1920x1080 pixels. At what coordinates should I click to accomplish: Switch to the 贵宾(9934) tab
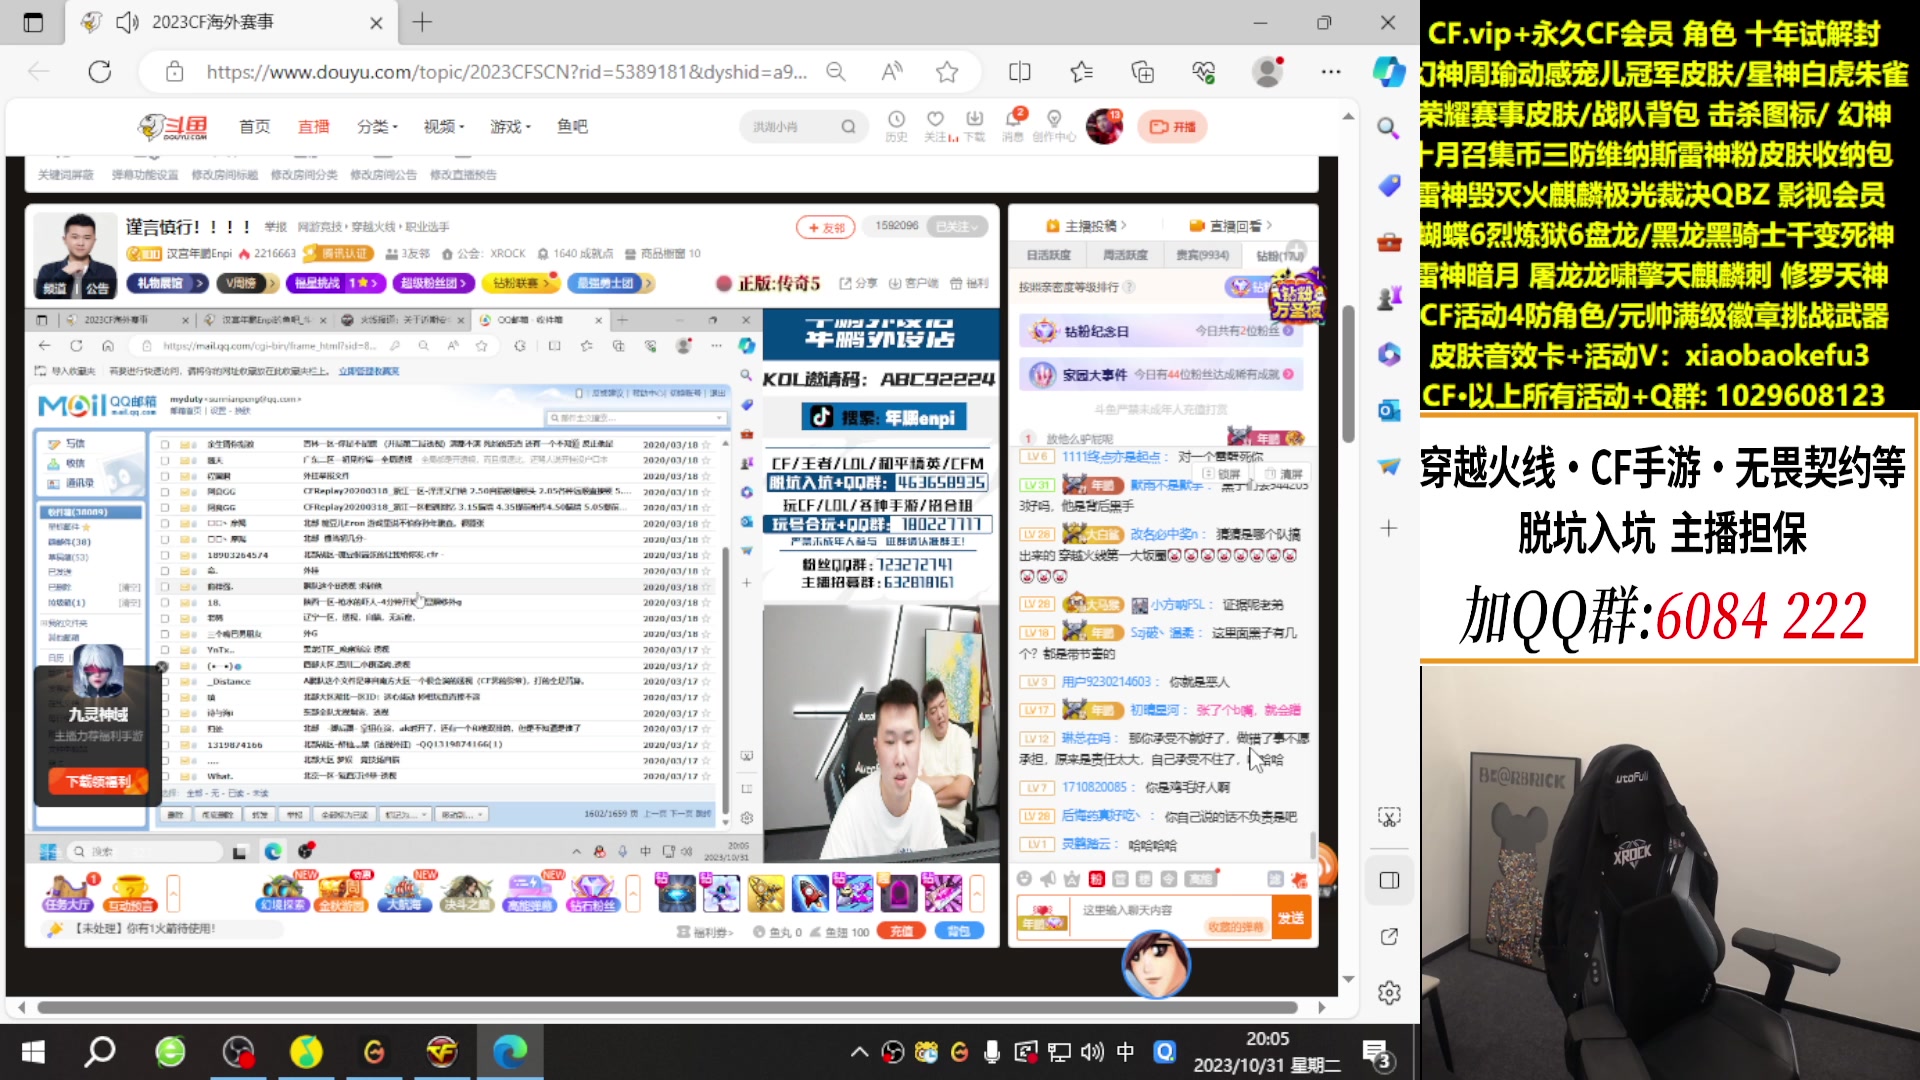click(x=1202, y=256)
